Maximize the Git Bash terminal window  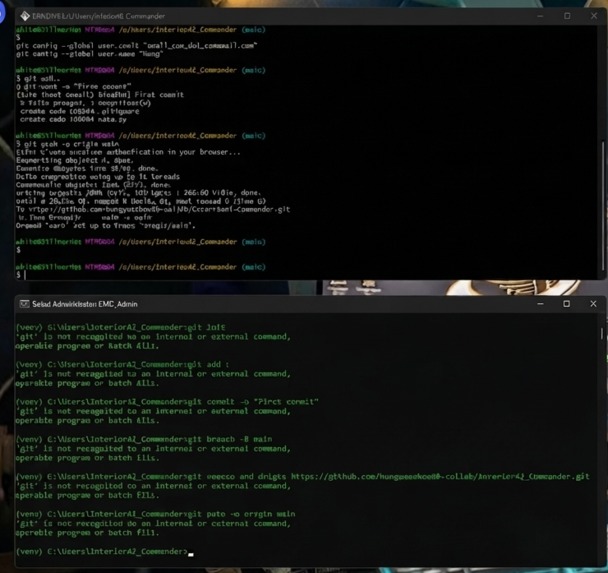pos(567,16)
